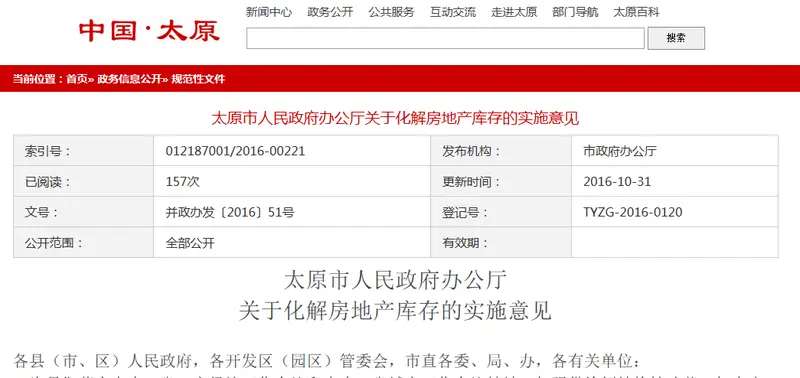Click the 搜索 button

coord(676,38)
